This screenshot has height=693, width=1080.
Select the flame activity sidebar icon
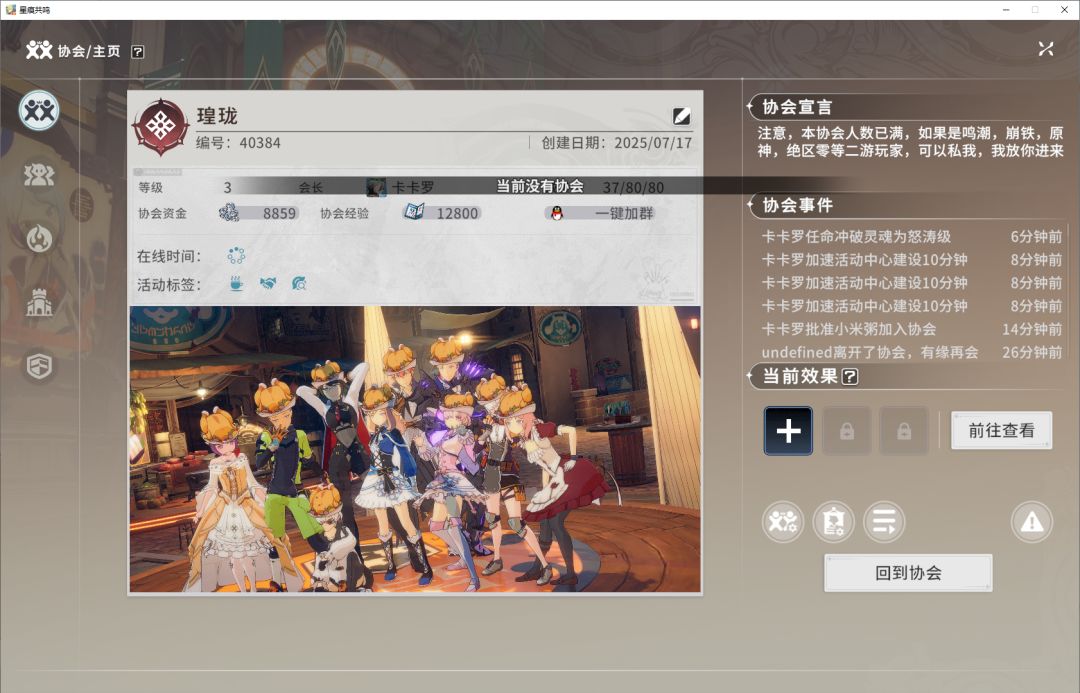(39, 238)
